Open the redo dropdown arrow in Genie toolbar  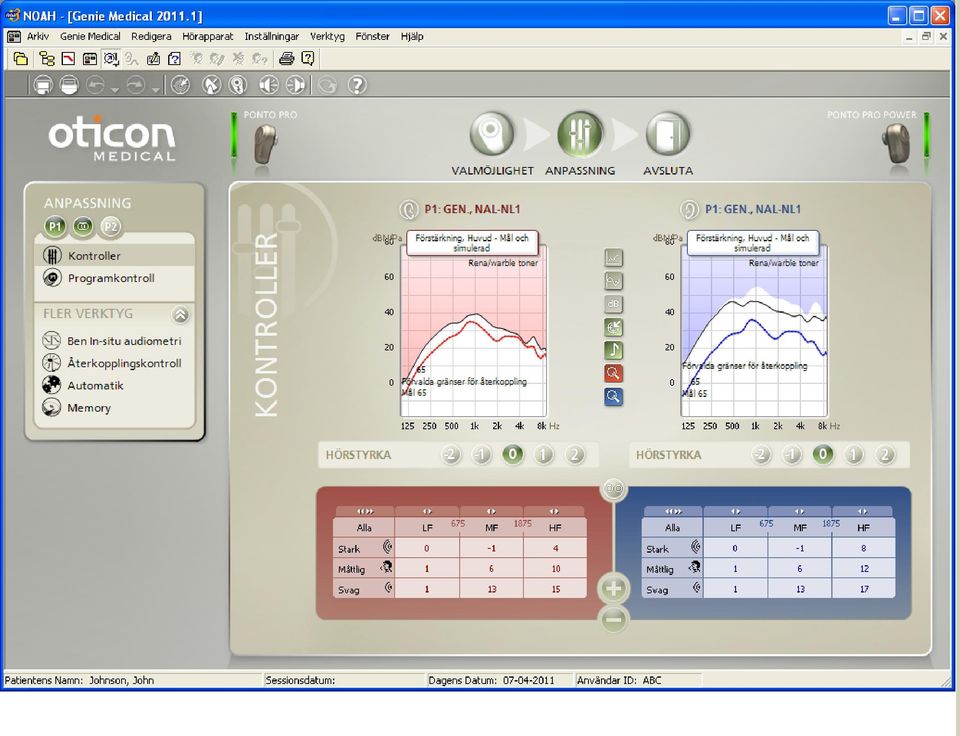click(x=156, y=89)
